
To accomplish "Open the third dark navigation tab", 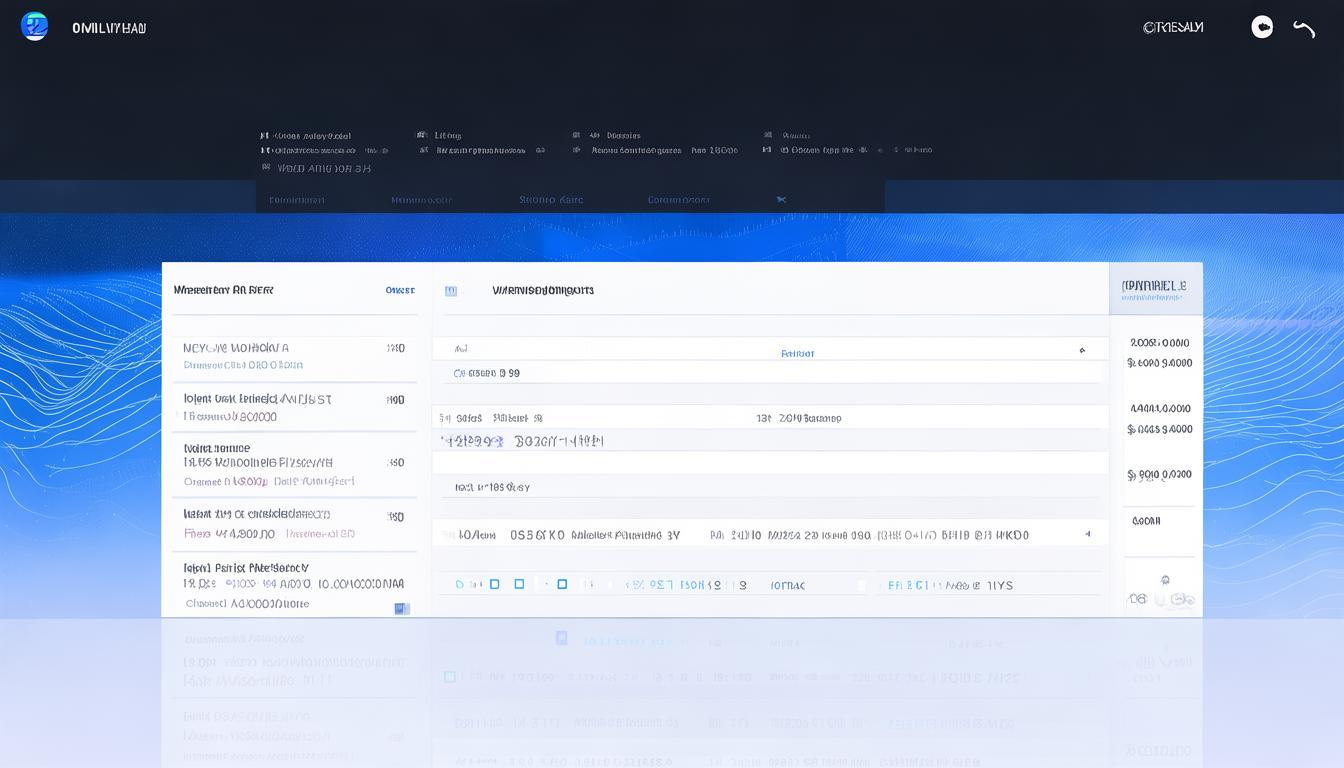I will [x=551, y=199].
